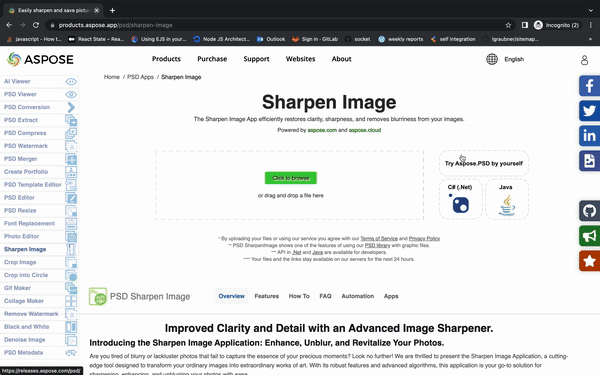
Task: Click the LinkedIn share icon
Action: click(x=589, y=135)
